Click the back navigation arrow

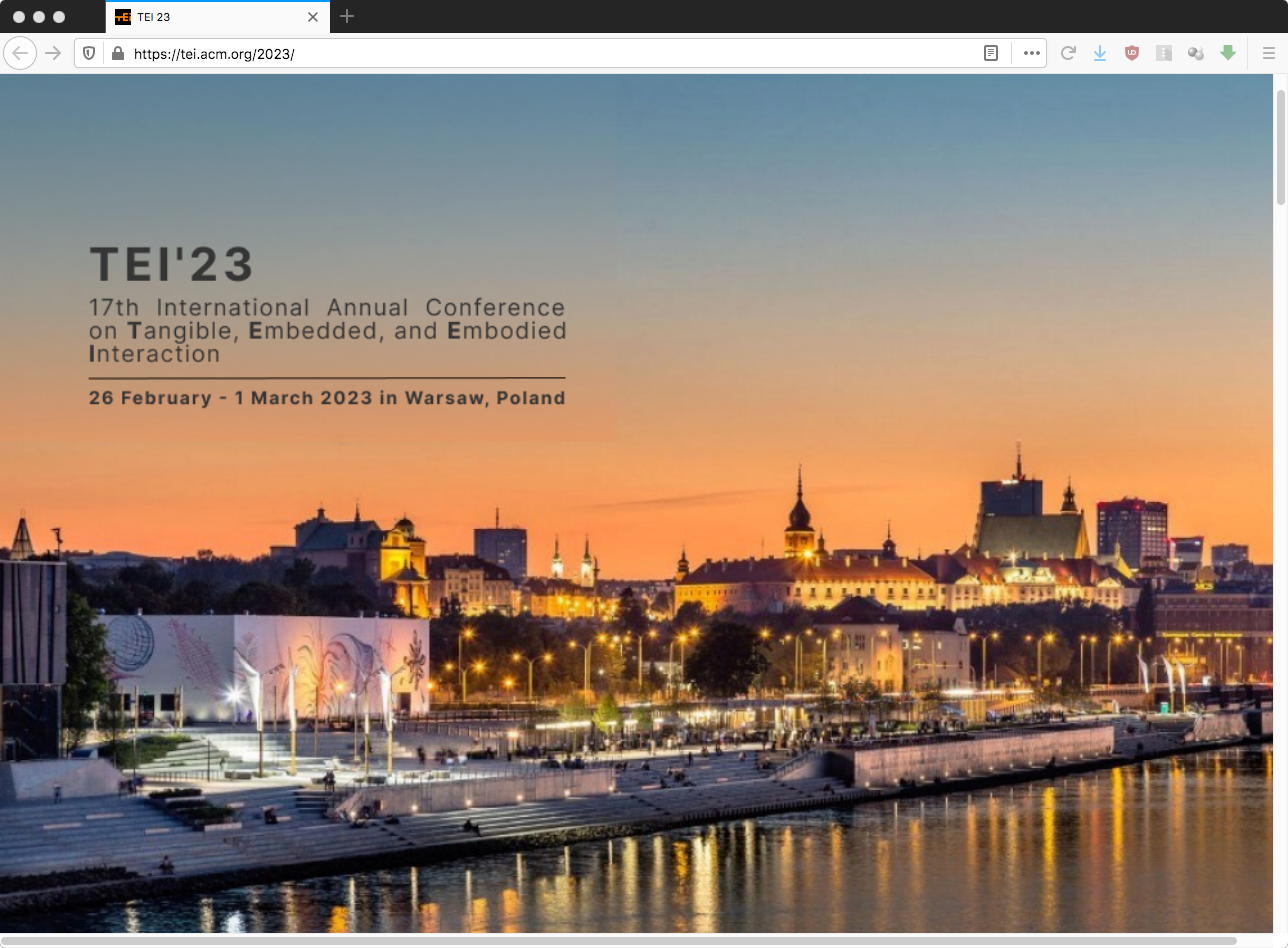(20, 53)
